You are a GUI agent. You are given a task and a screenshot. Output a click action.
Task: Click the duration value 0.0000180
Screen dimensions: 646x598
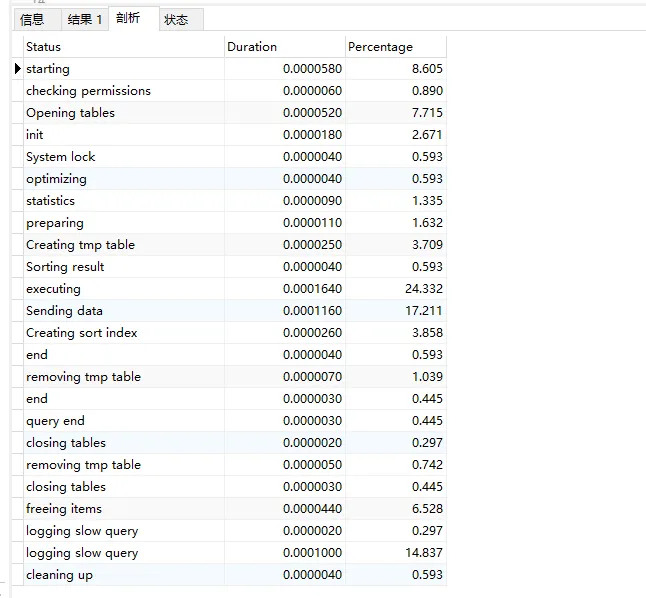312,134
